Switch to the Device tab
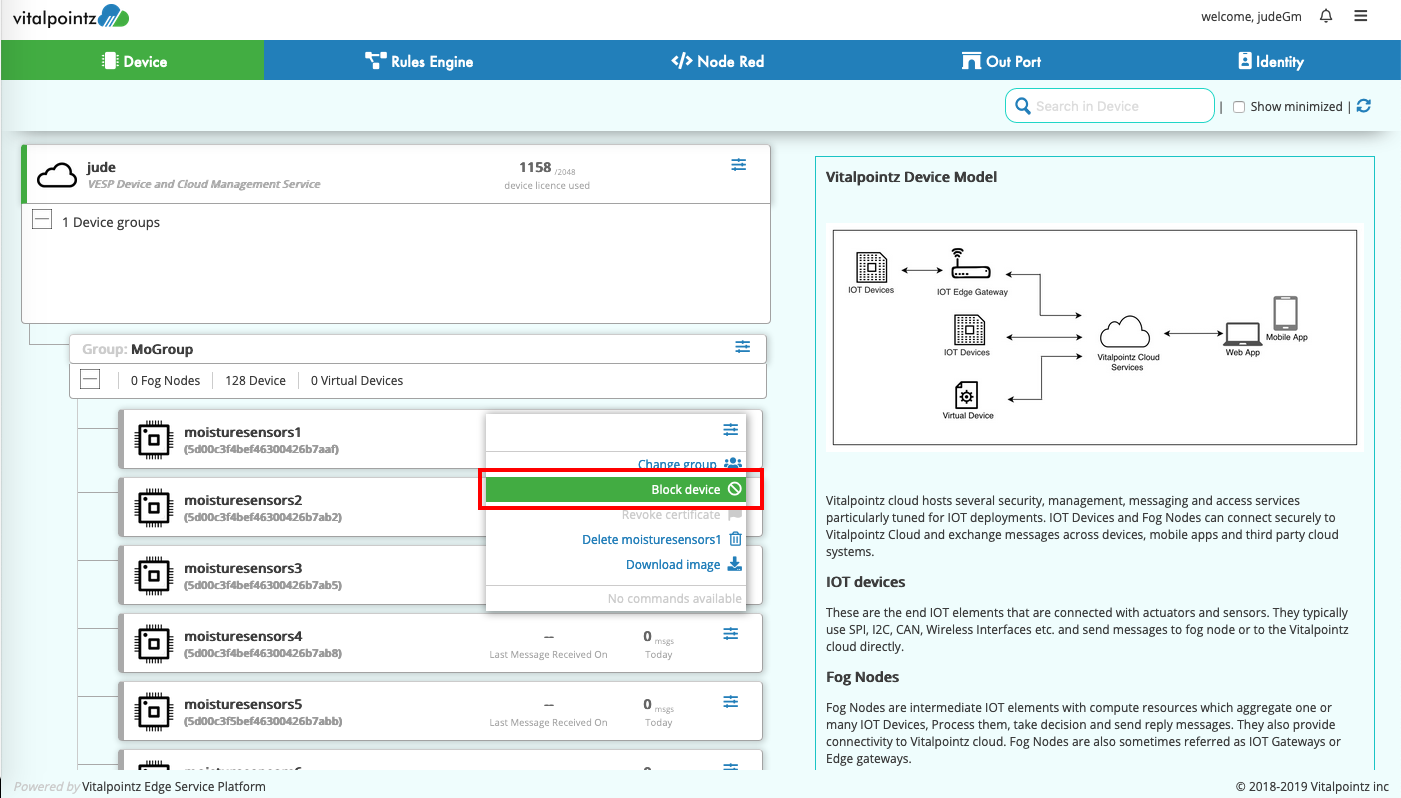The image size is (1401, 798). click(x=133, y=60)
